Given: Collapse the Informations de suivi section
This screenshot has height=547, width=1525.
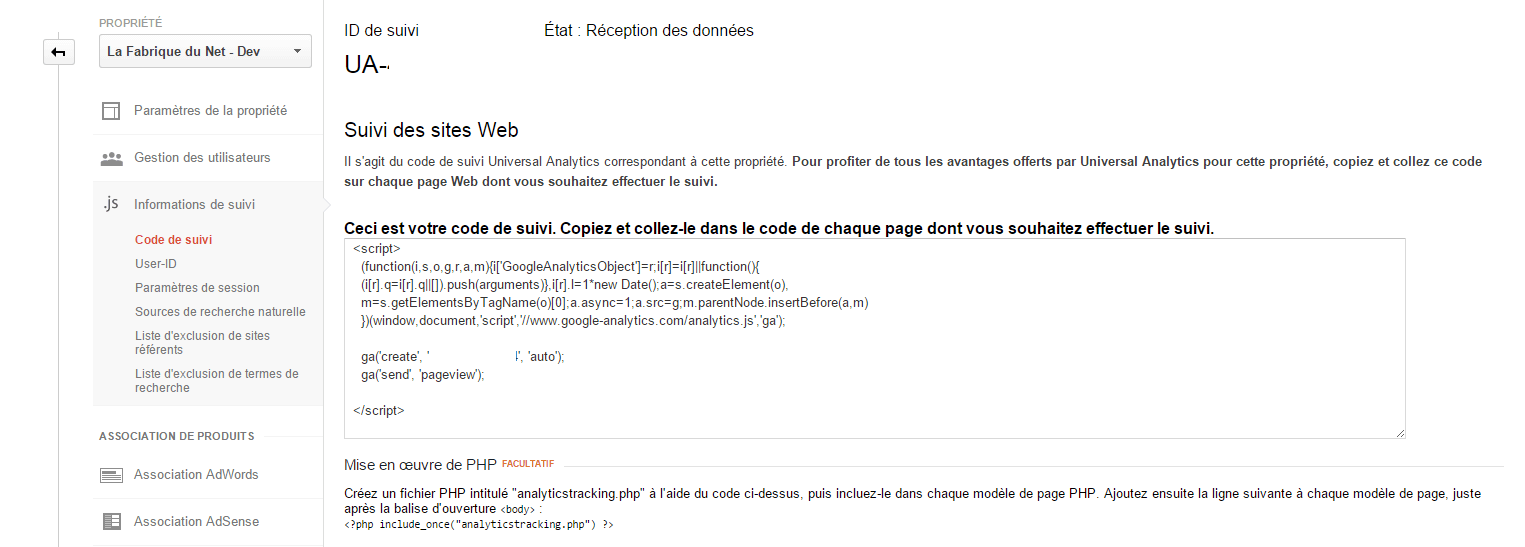Looking at the screenshot, I should [x=194, y=204].
